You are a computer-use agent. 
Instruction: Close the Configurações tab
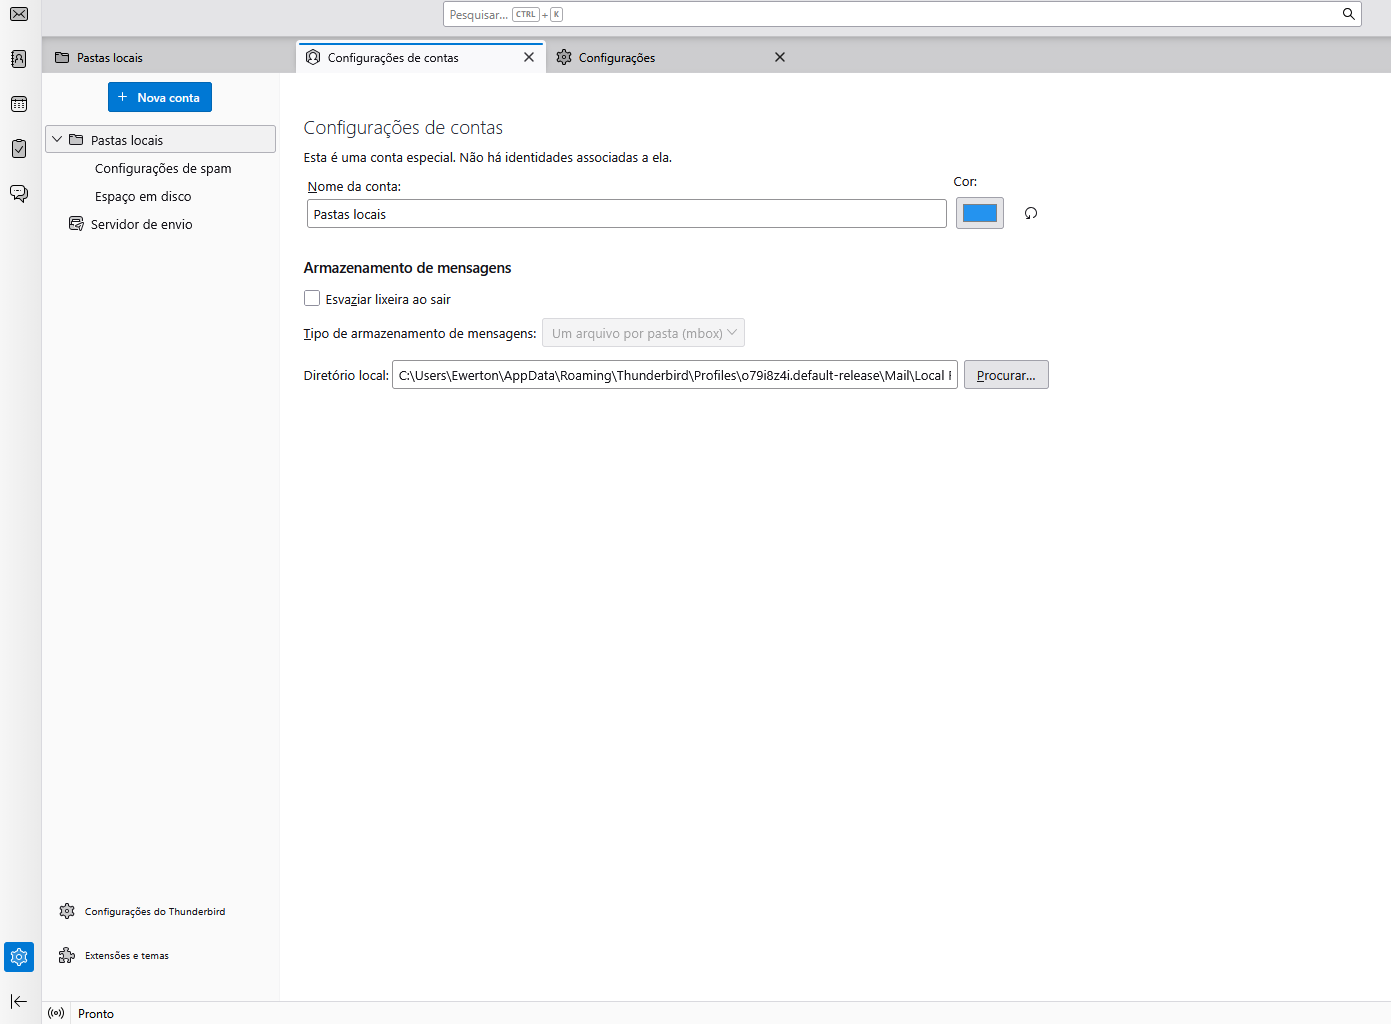tap(780, 57)
